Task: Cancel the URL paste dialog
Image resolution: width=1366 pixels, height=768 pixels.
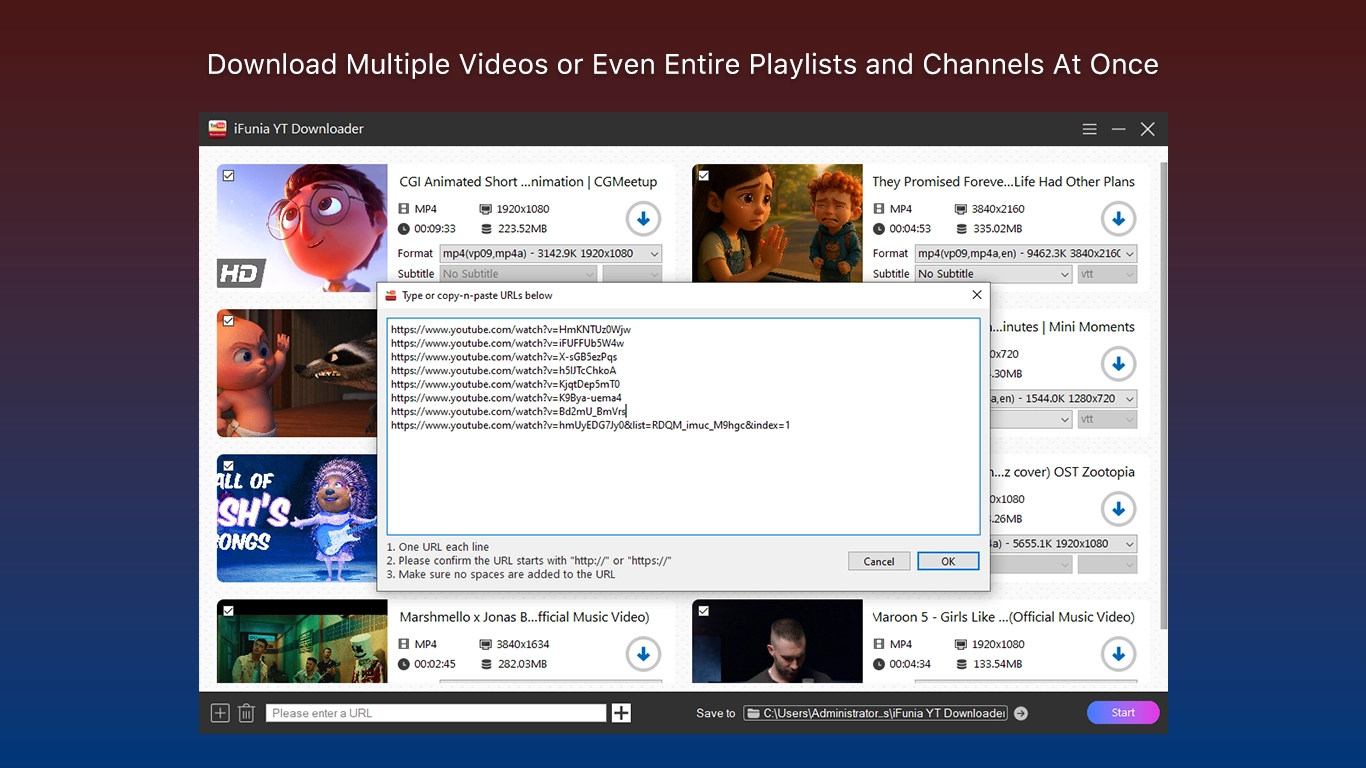Action: [x=879, y=561]
